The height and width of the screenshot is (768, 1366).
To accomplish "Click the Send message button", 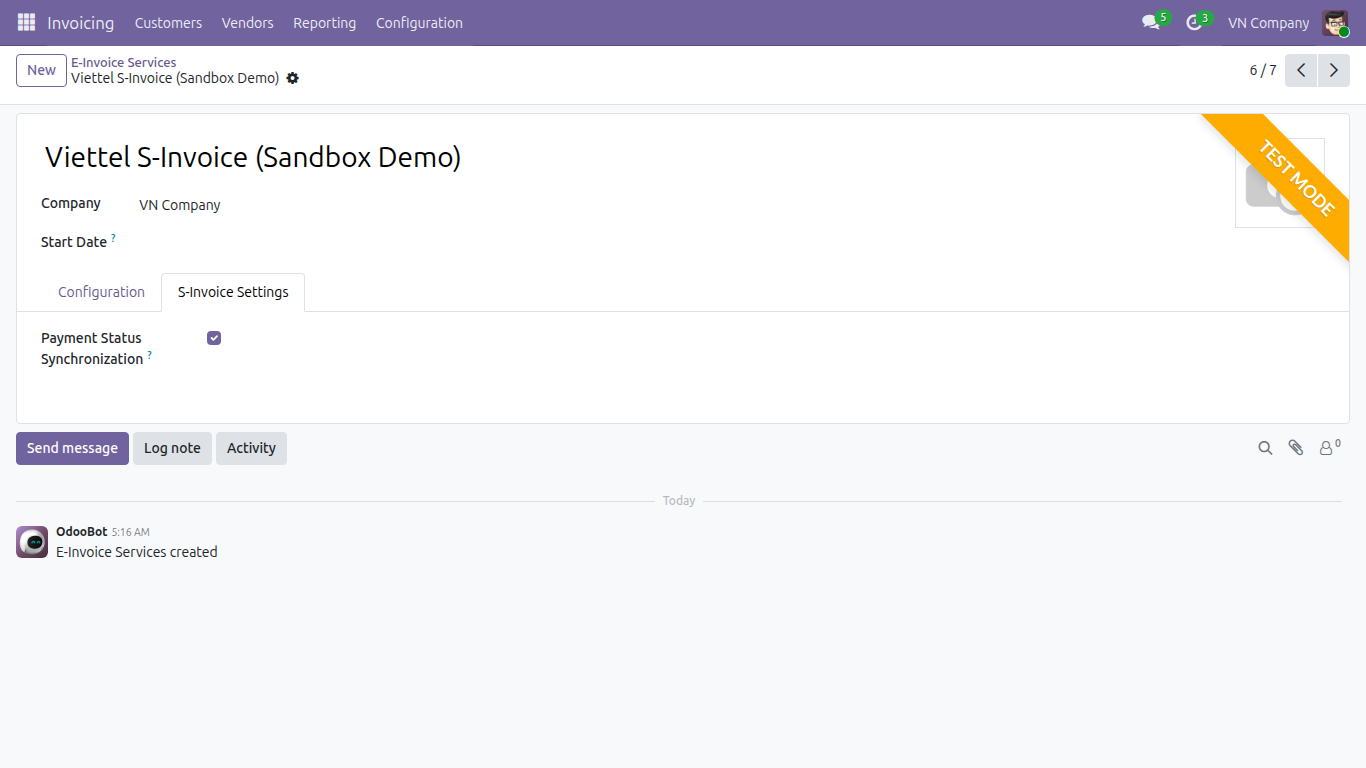I will pos(72,448).
